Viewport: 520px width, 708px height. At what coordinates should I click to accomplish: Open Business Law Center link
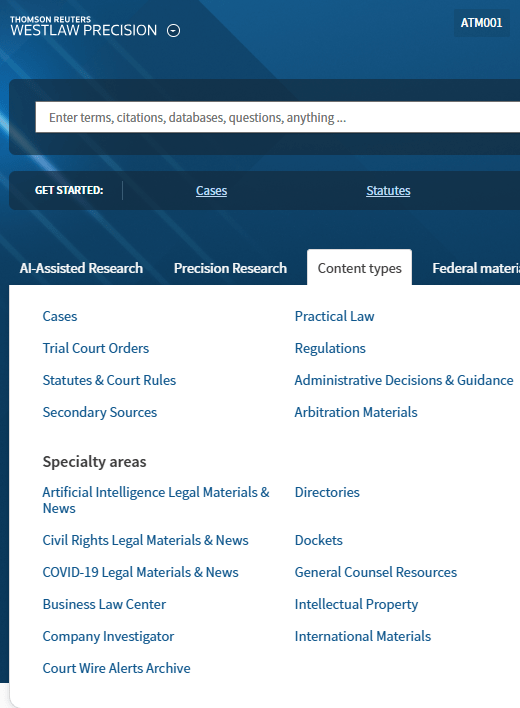[x=104, y=604]
